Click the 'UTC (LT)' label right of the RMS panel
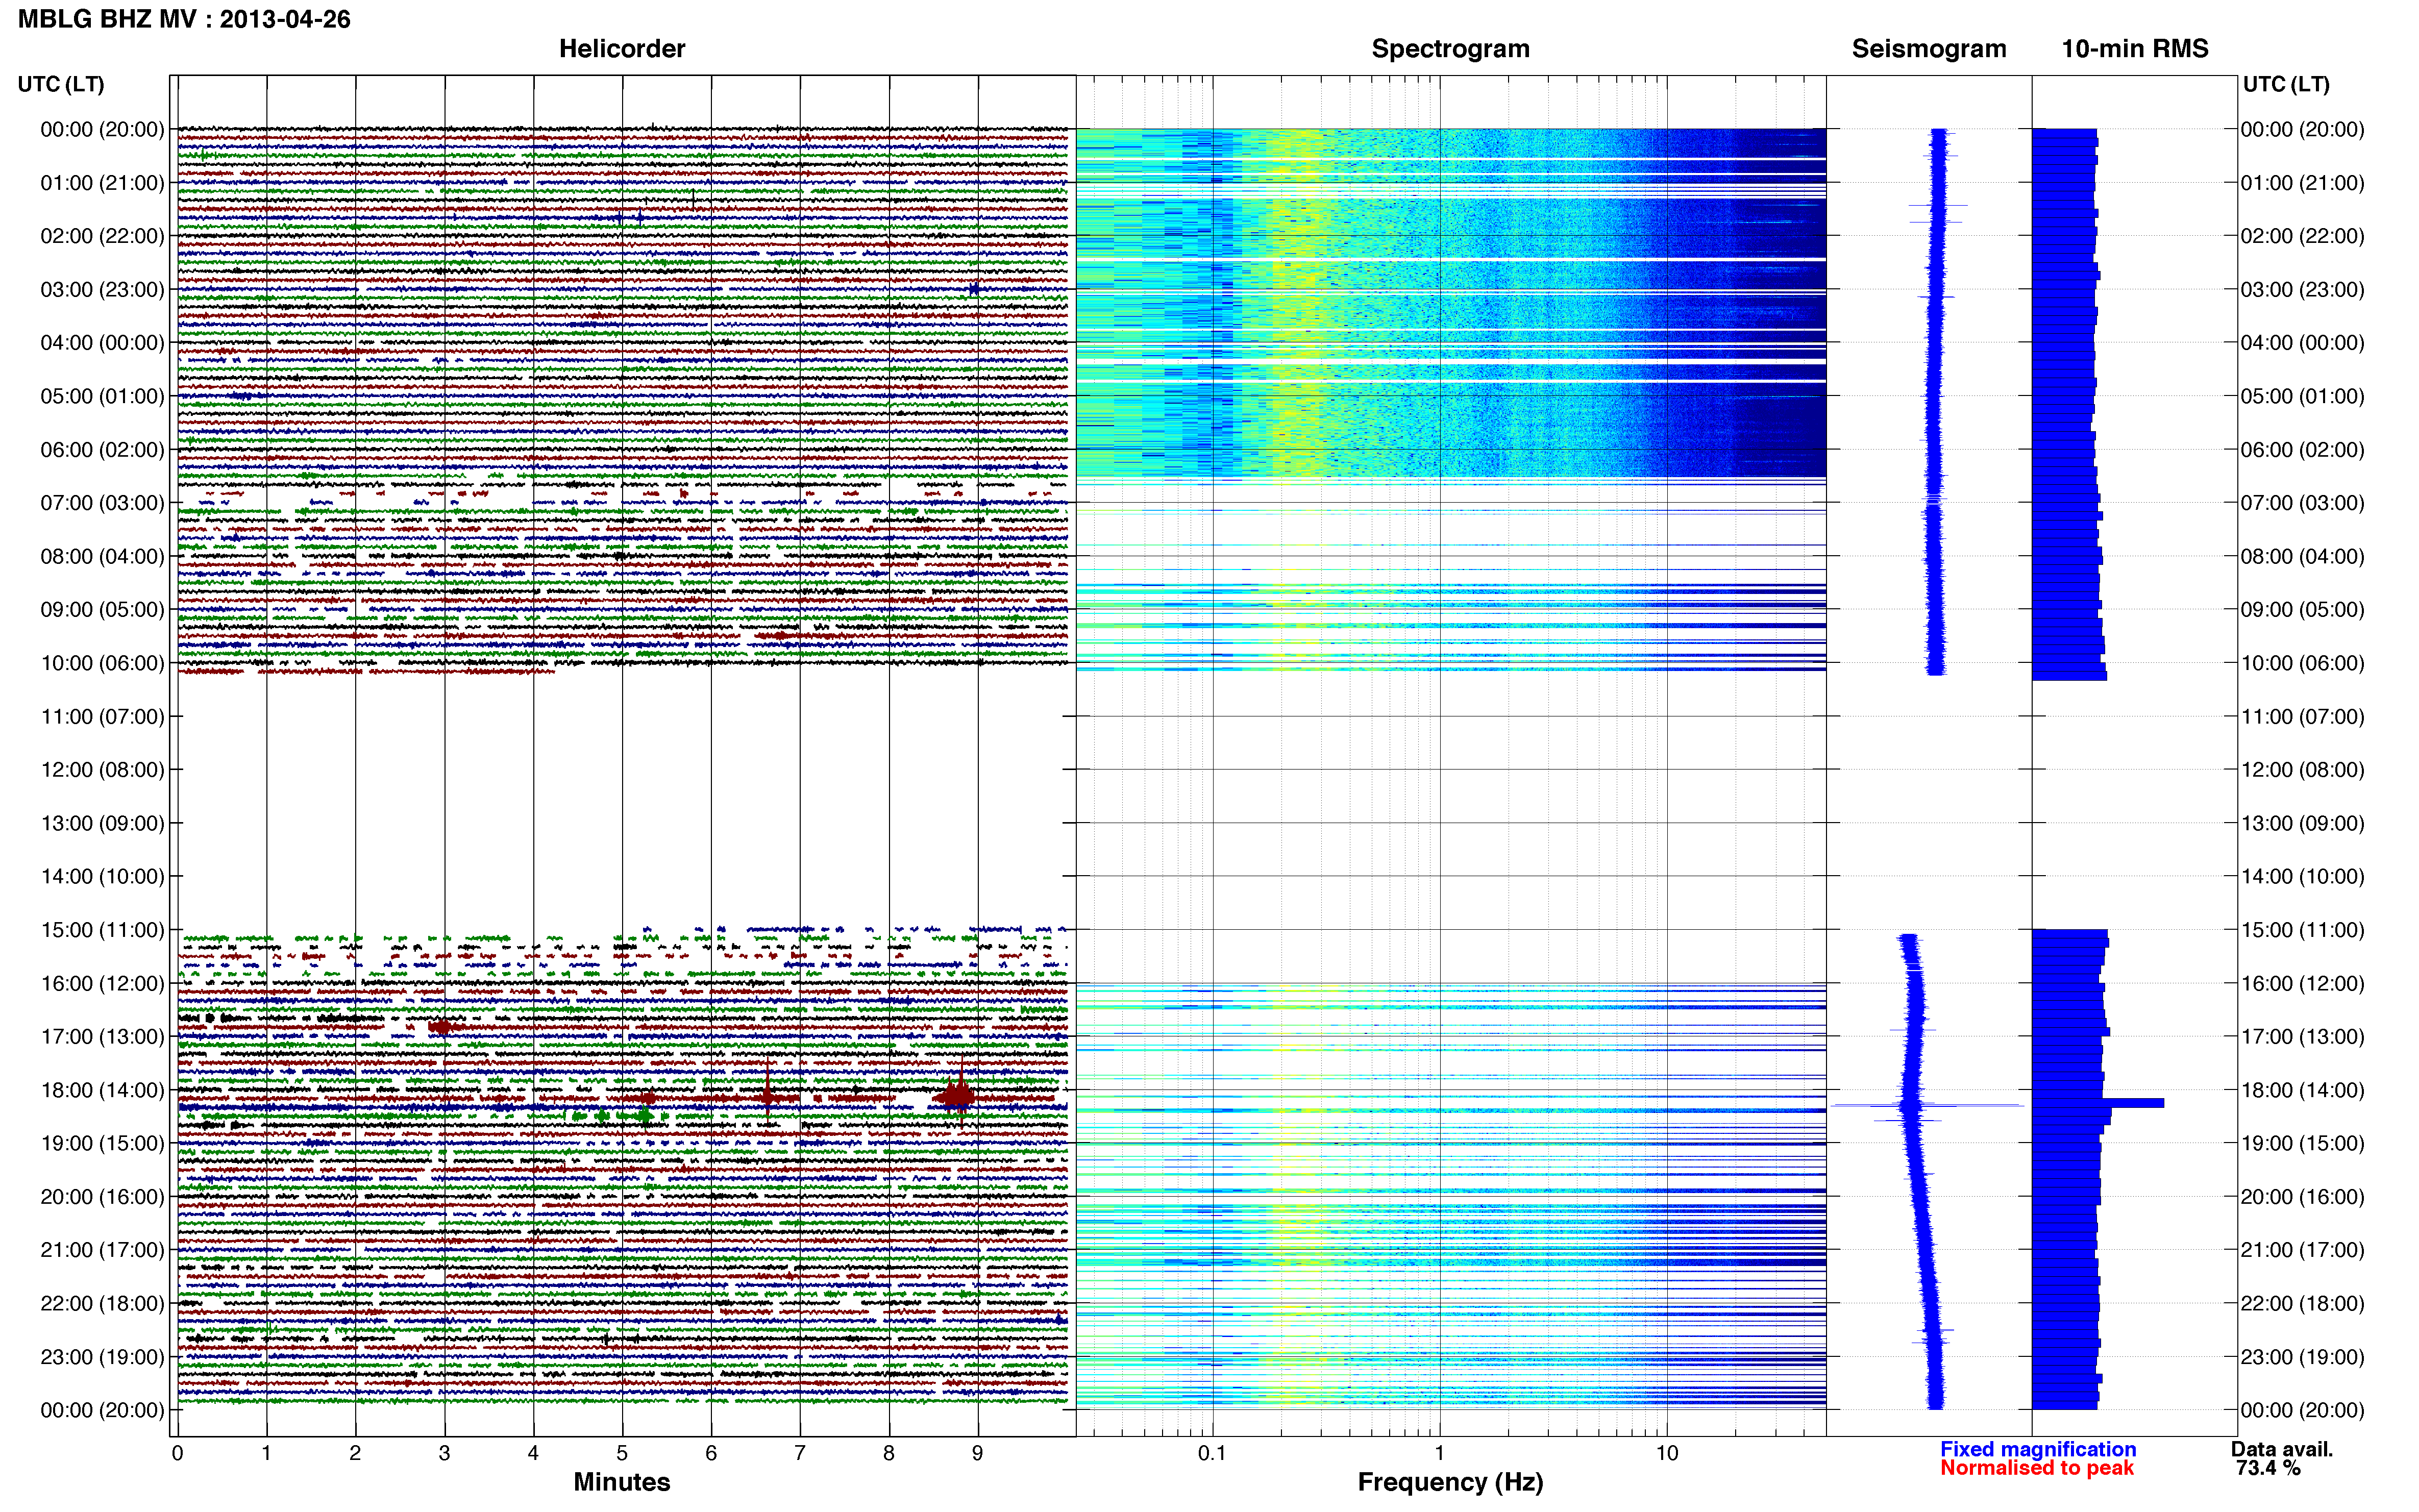This screenshot has height=1512, width=2419. point(2286,84)
